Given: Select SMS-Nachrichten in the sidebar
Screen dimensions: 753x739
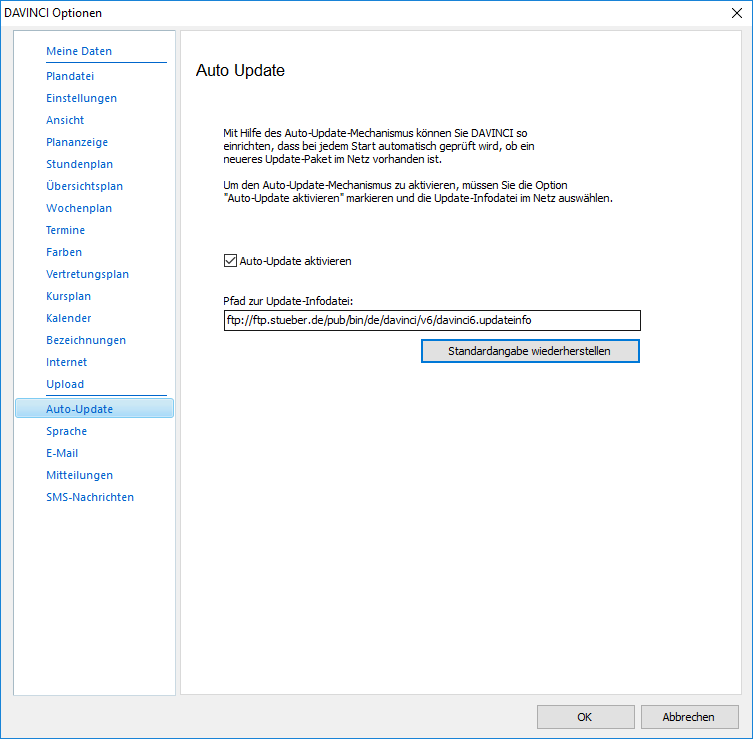Looking at the screenshot, I should click(90, 497).
